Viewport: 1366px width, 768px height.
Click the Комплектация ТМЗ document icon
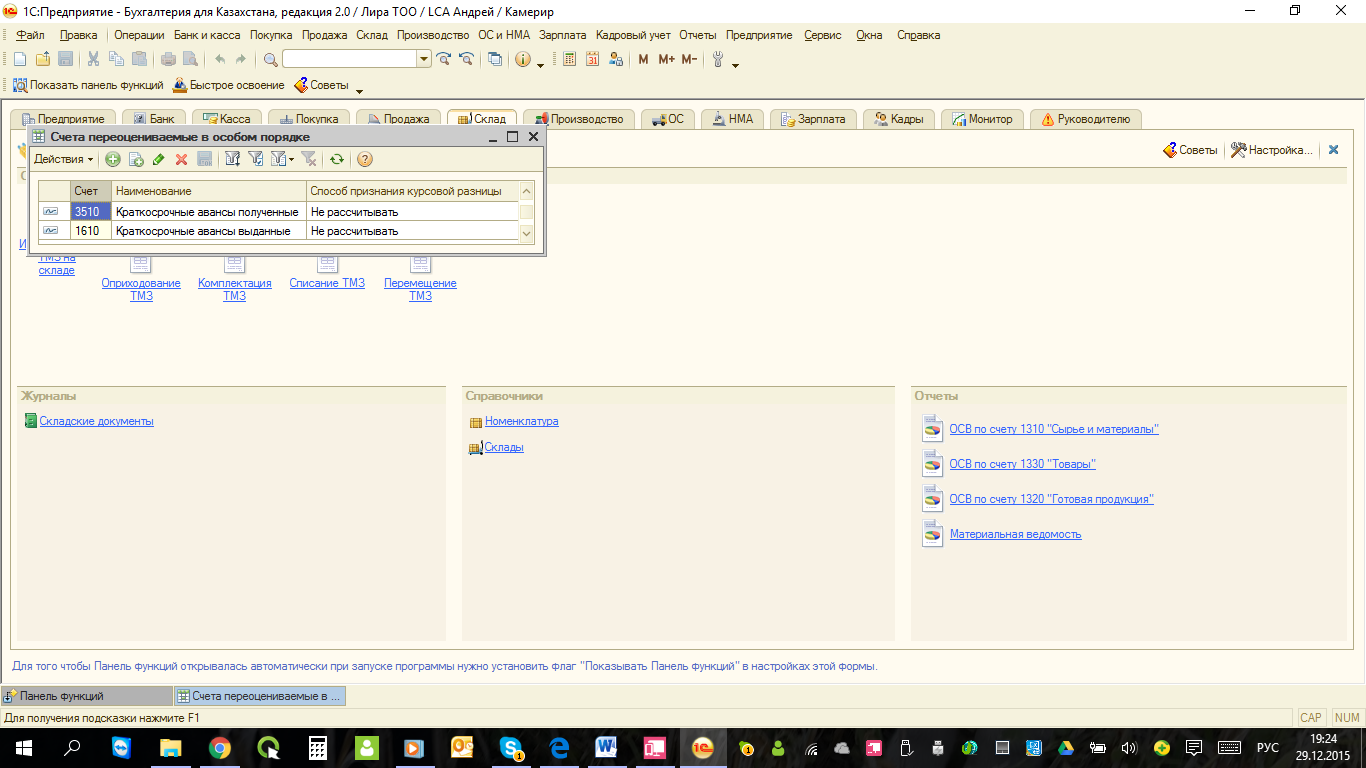[235, 264]
